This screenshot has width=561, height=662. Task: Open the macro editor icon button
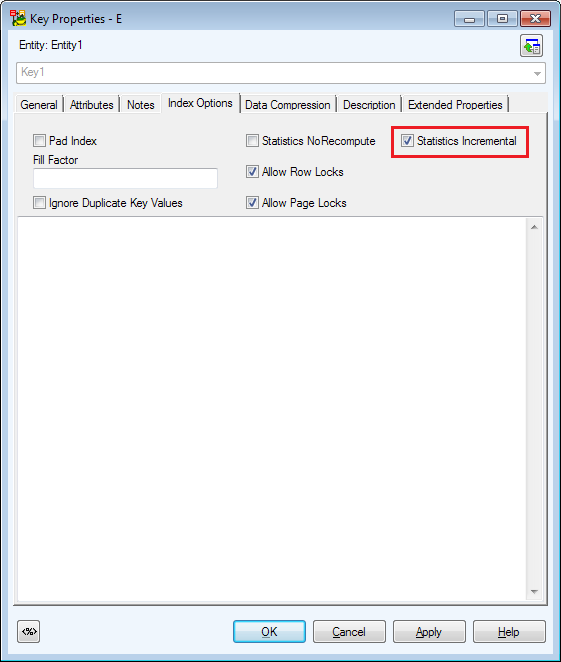coord(29,631)
